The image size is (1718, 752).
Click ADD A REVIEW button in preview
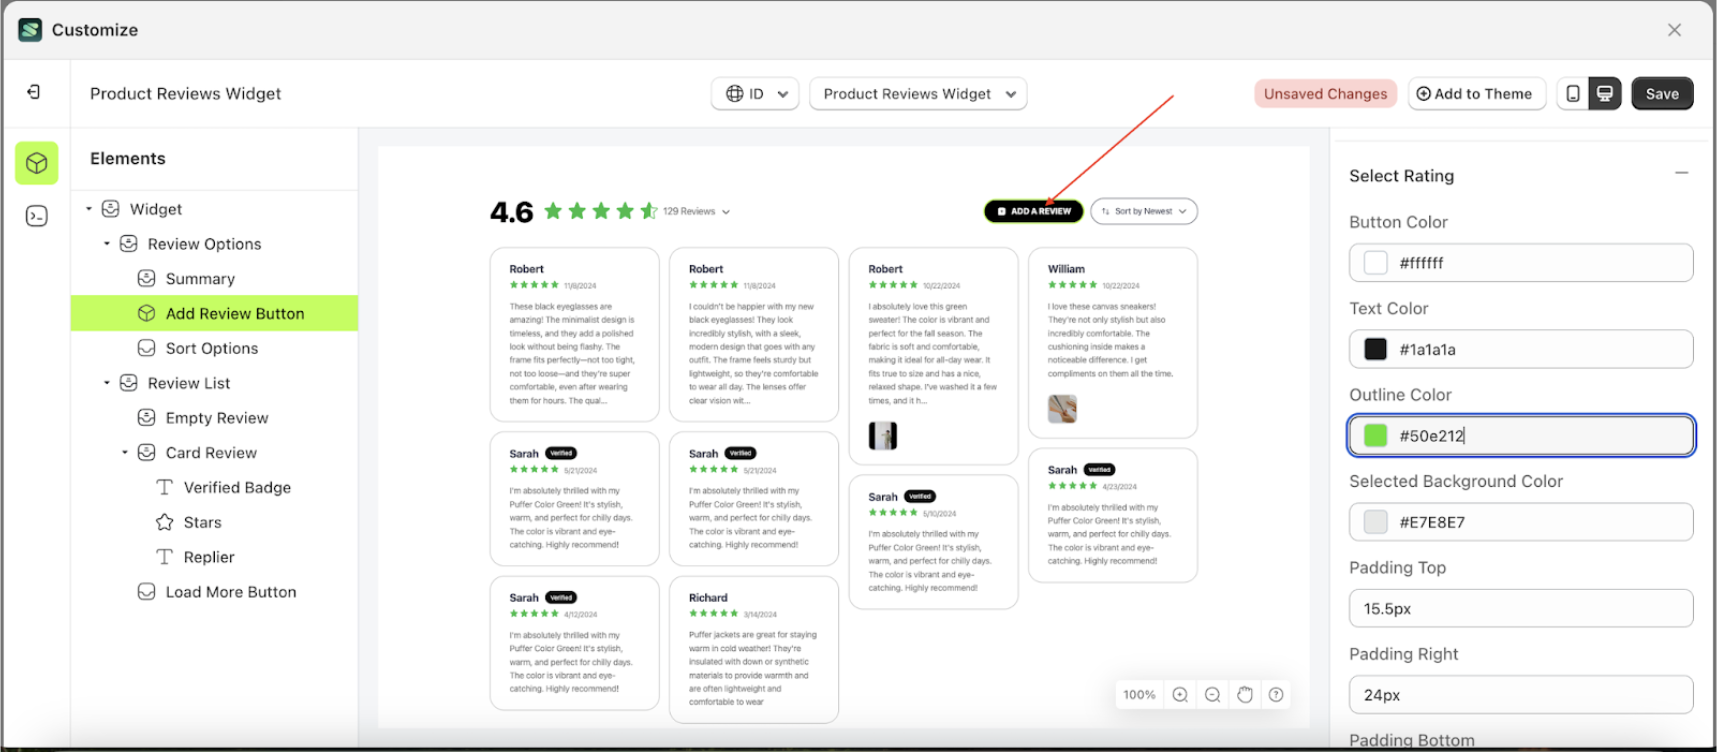tap(1034, 211)
